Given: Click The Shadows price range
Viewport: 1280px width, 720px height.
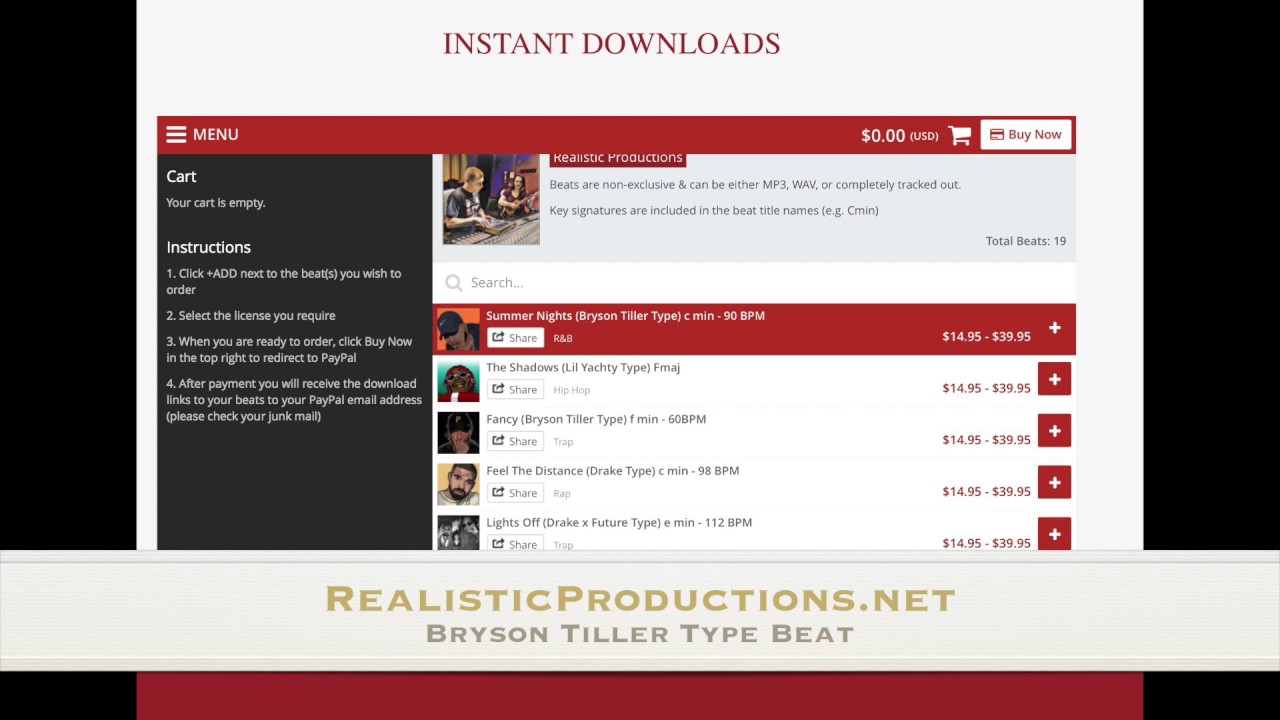Looking at the screenshot, I should tap(986, 388).
